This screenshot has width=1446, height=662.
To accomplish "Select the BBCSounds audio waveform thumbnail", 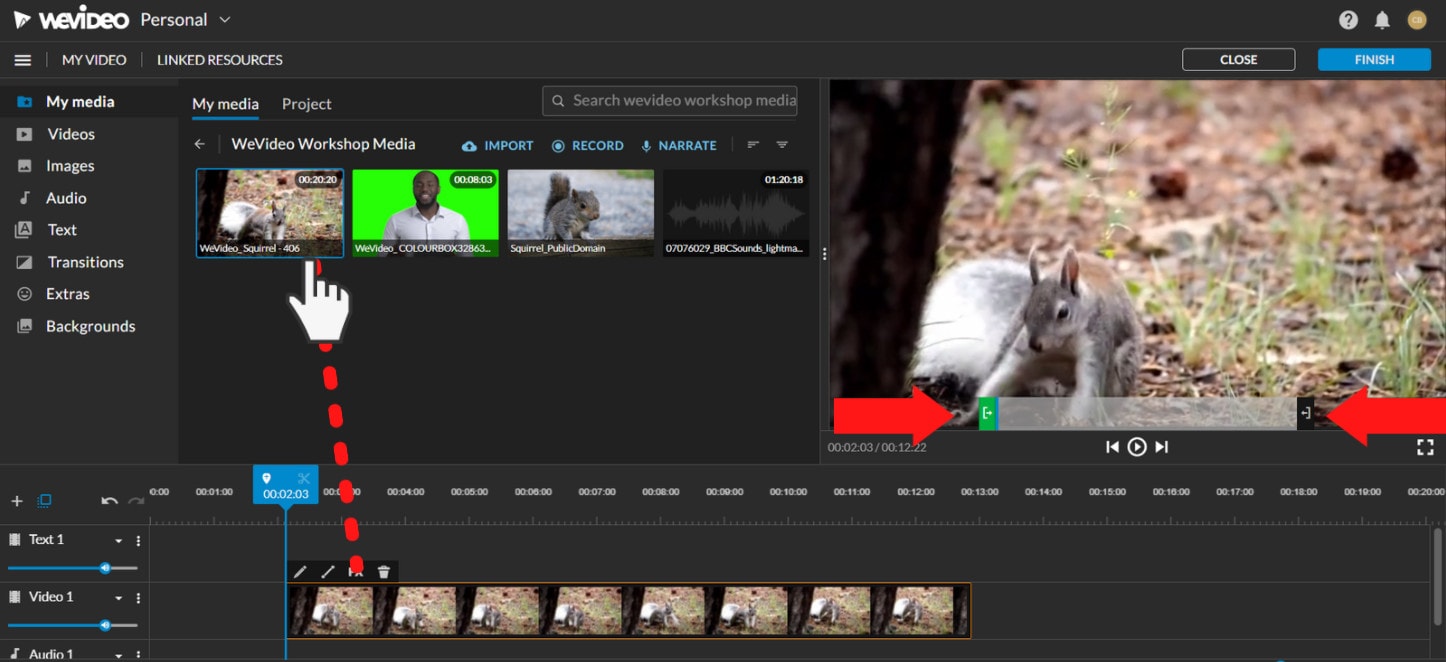I will pyautogui.click(x=736, y=213).
